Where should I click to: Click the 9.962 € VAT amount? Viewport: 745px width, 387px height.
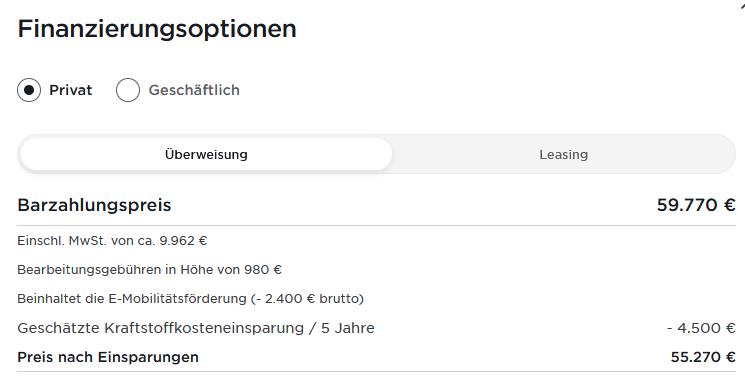pyautogui.click(x=183, y=241)
